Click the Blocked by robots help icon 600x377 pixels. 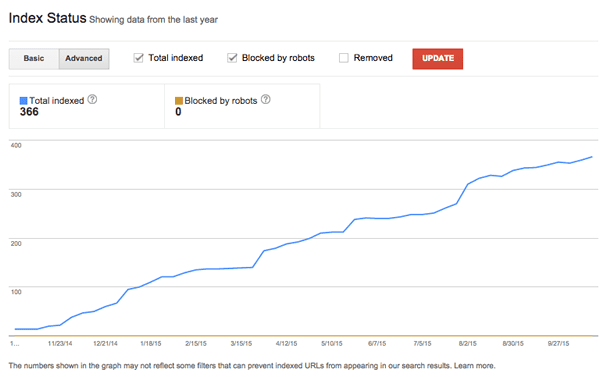pos(266,100)
